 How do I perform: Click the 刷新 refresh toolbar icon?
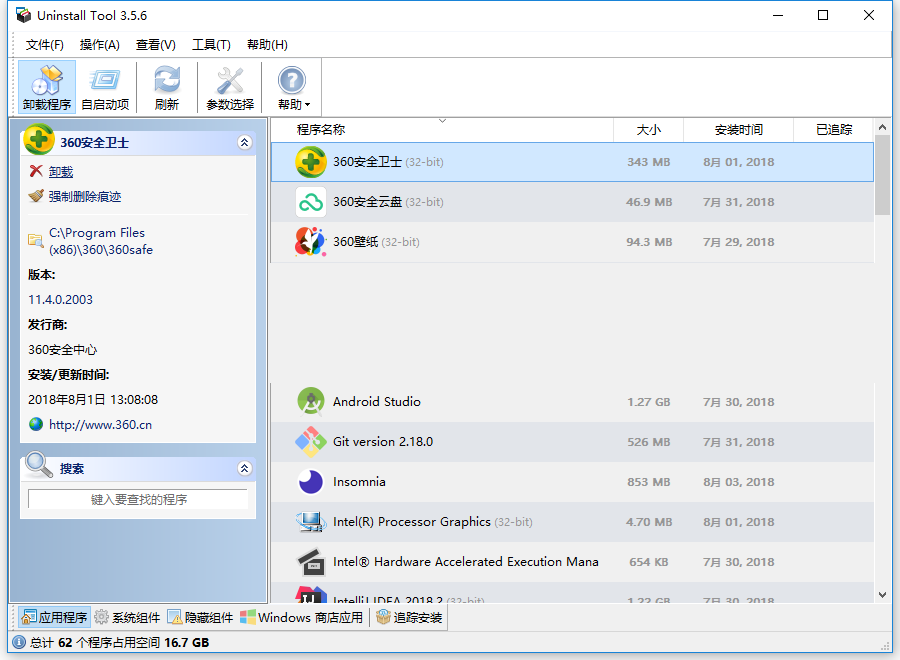pyautogui.click(x=166, y=80)
